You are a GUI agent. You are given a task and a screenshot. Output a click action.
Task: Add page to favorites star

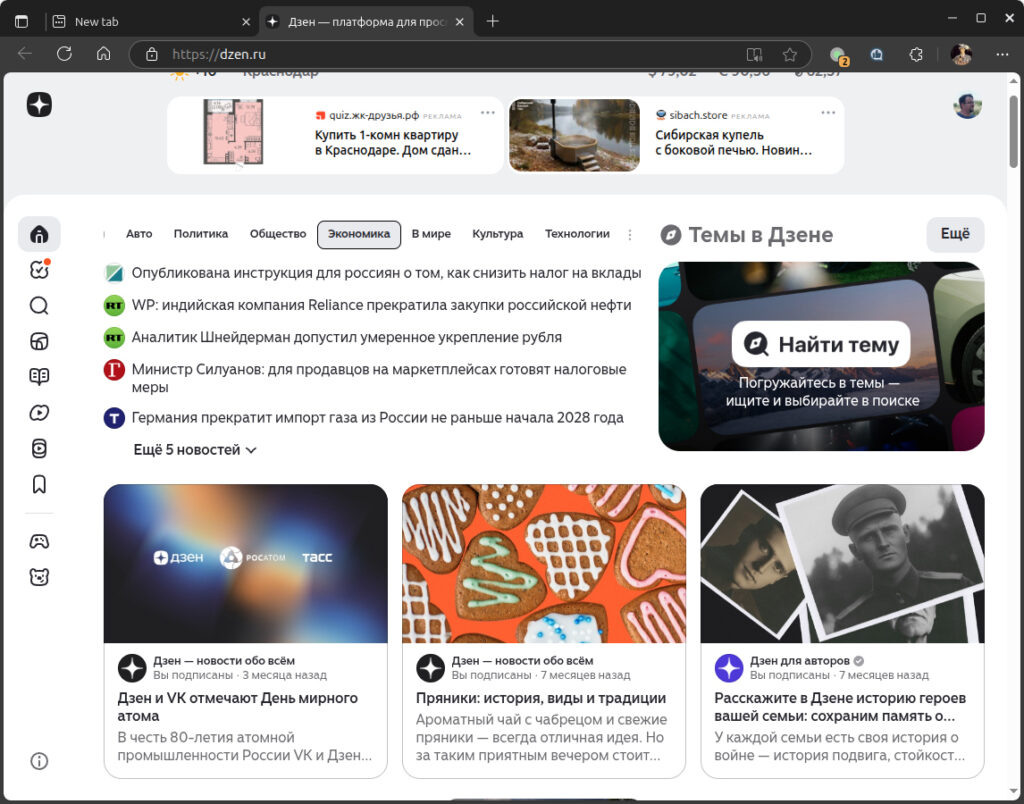(790, 54)
